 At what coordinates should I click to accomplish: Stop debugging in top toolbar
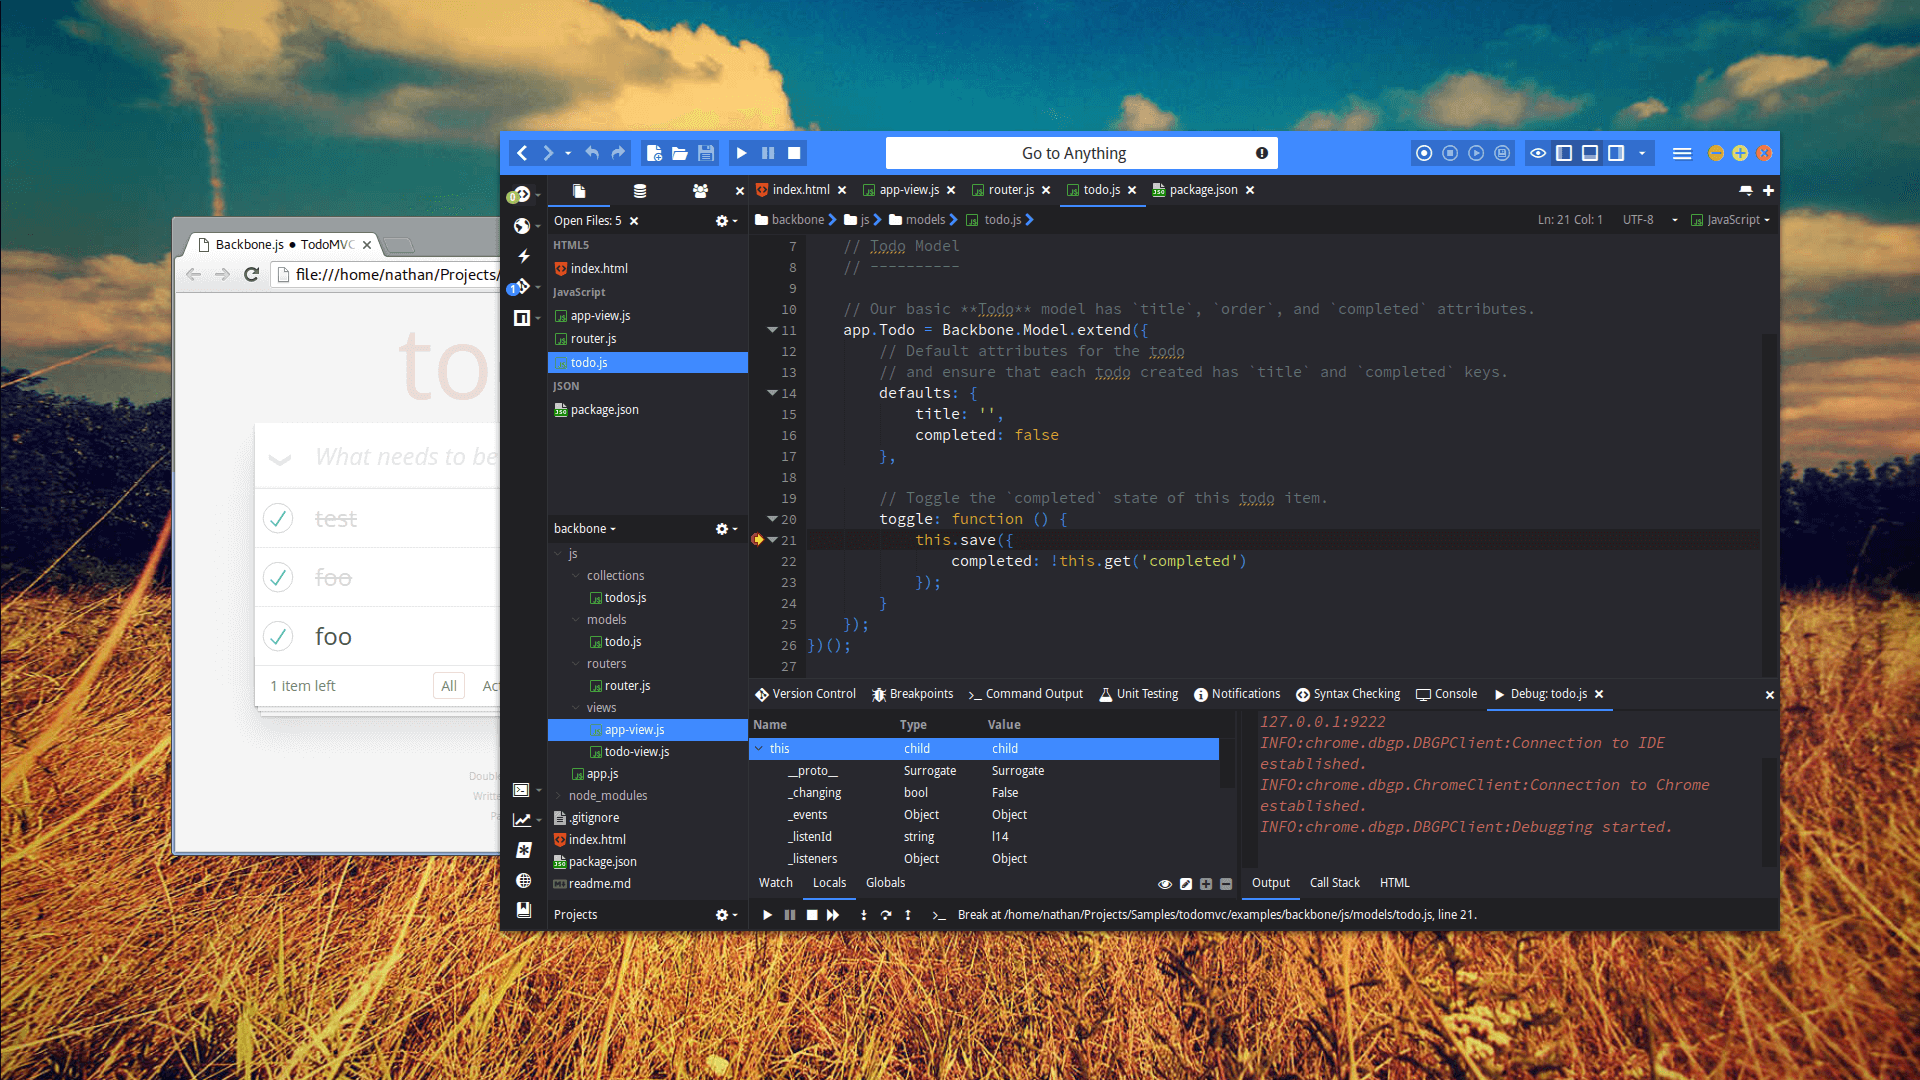[794, 153]
